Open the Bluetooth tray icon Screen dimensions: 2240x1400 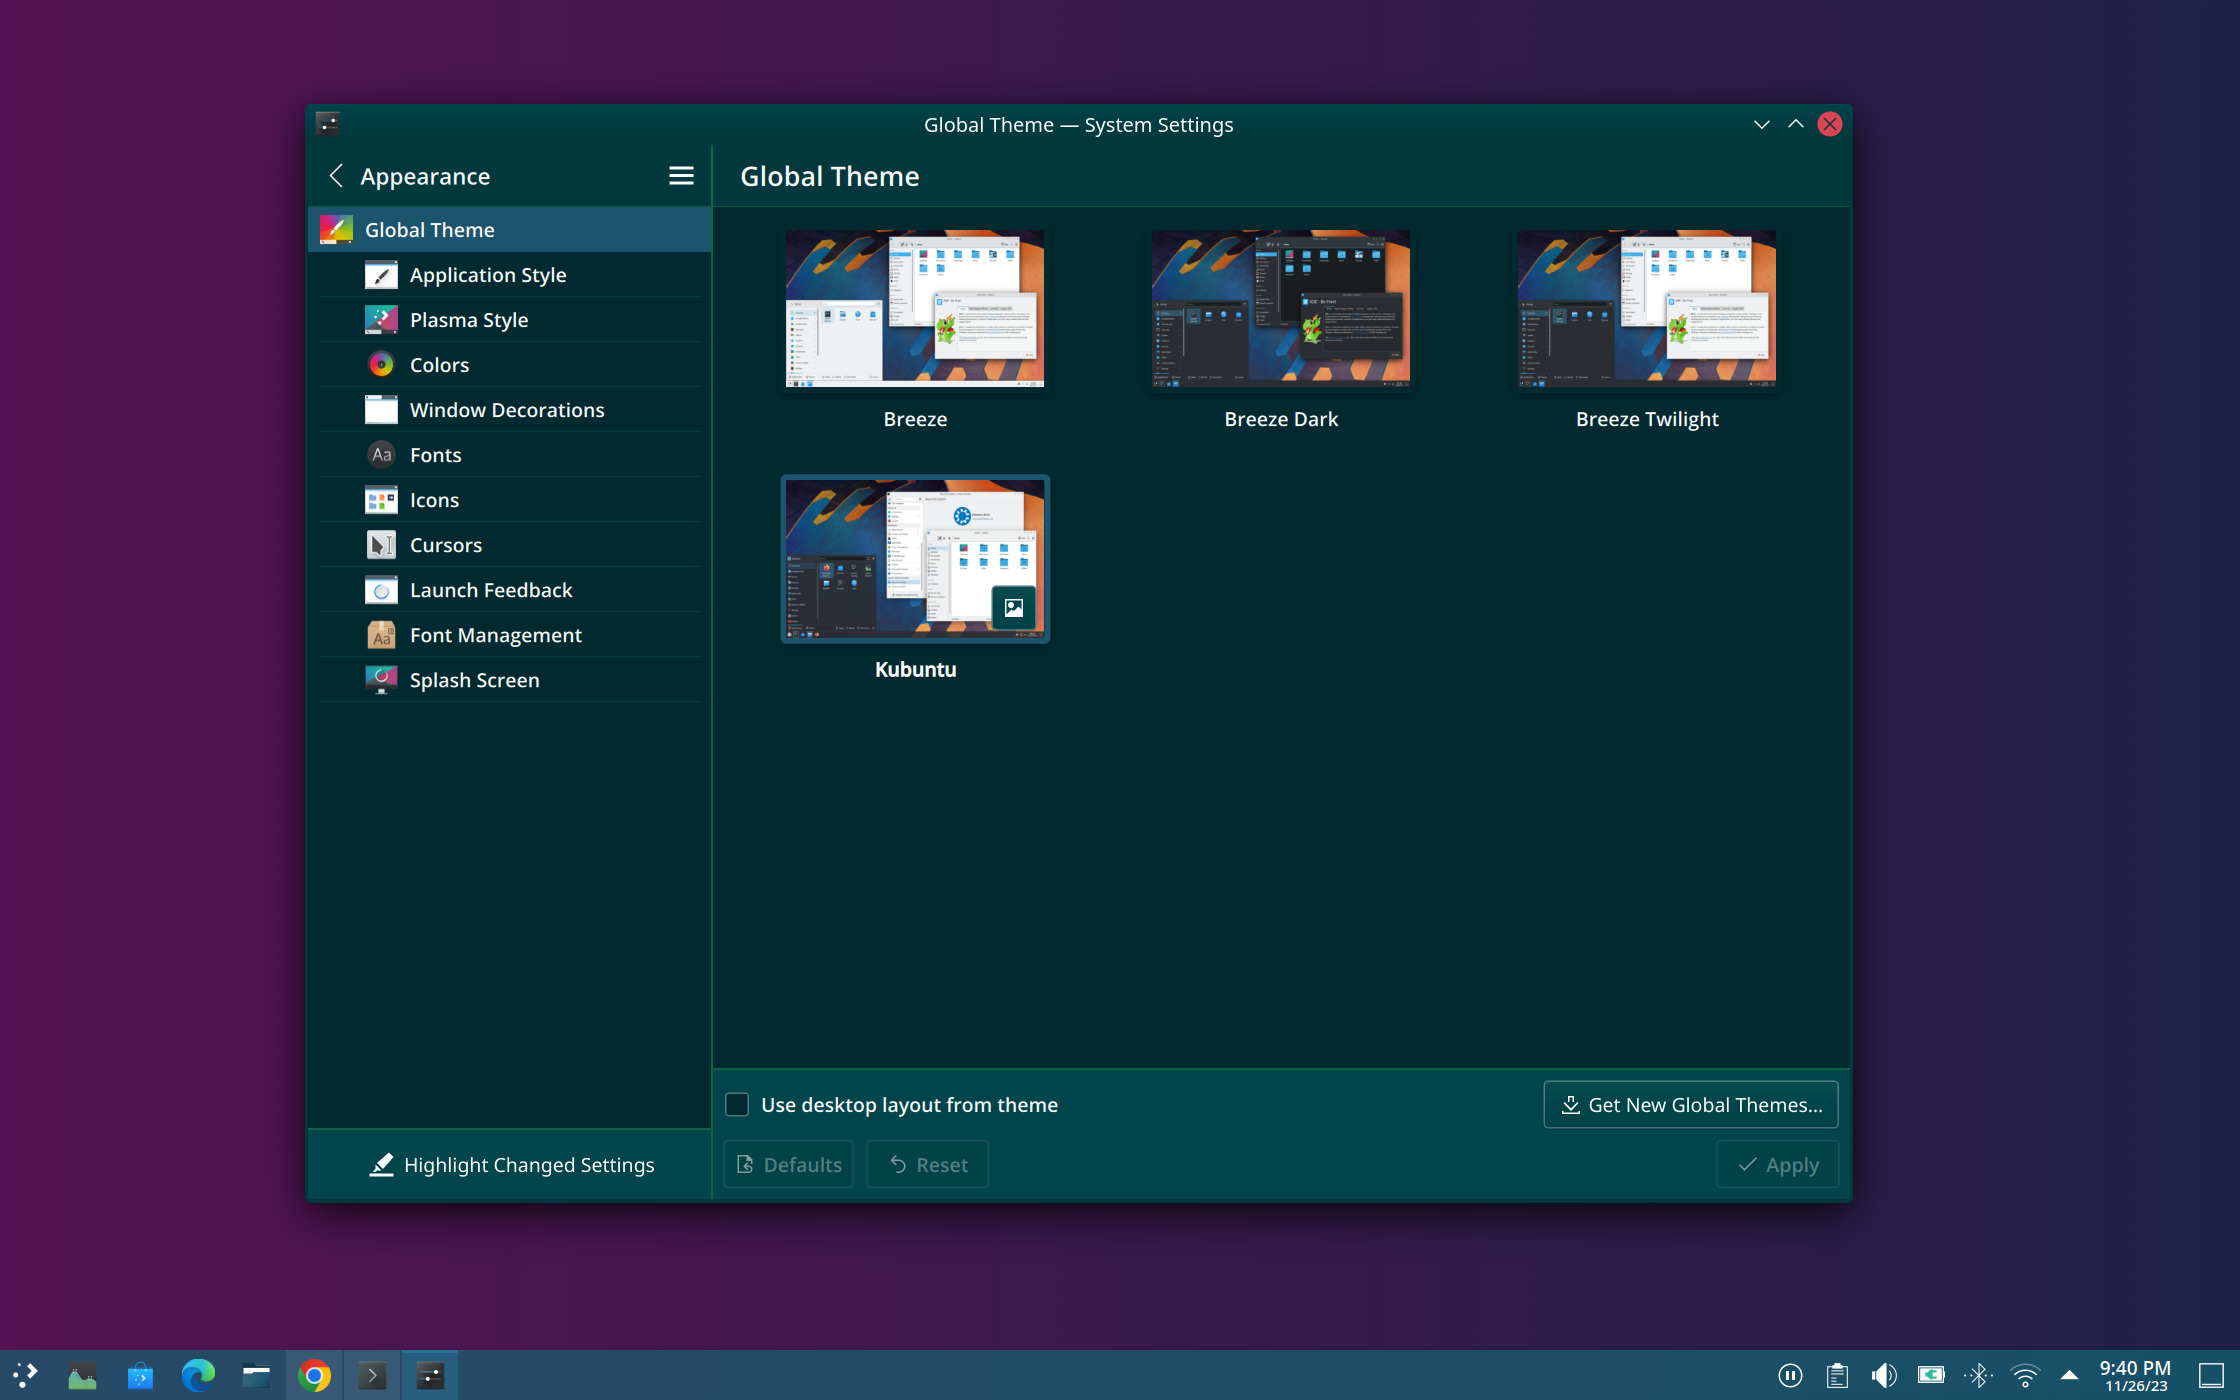point(1978,1376)
